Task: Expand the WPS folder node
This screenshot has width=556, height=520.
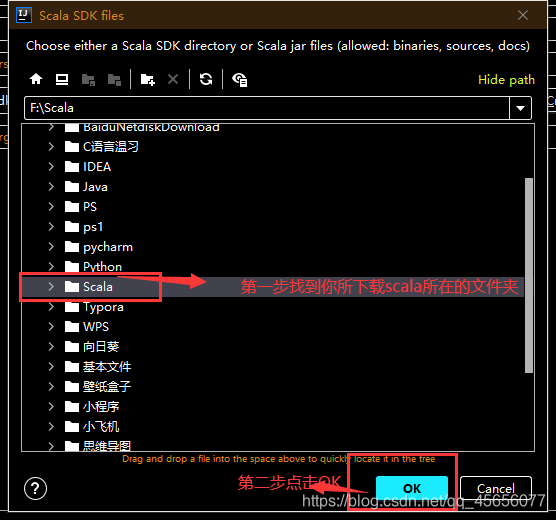Action: pyautogui.click(x=51, y=326)
